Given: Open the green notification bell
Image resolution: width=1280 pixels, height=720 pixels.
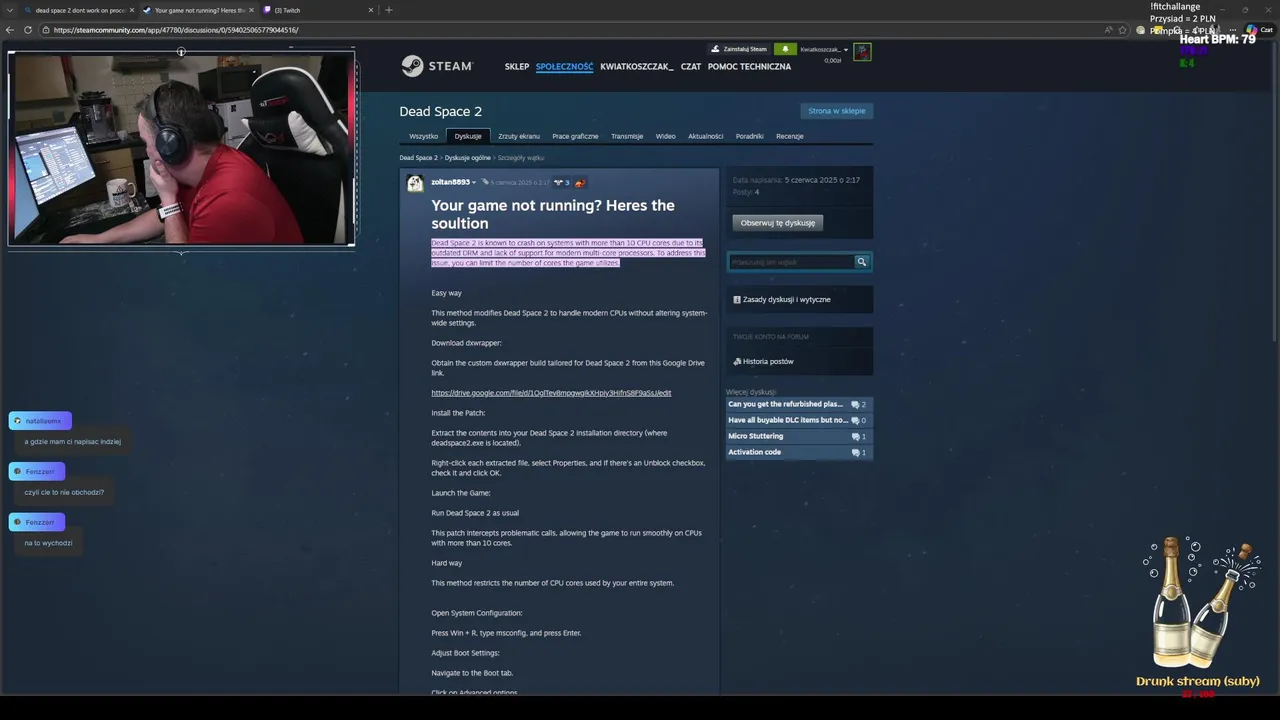Looking at the screenshot, I should point(785,49).
